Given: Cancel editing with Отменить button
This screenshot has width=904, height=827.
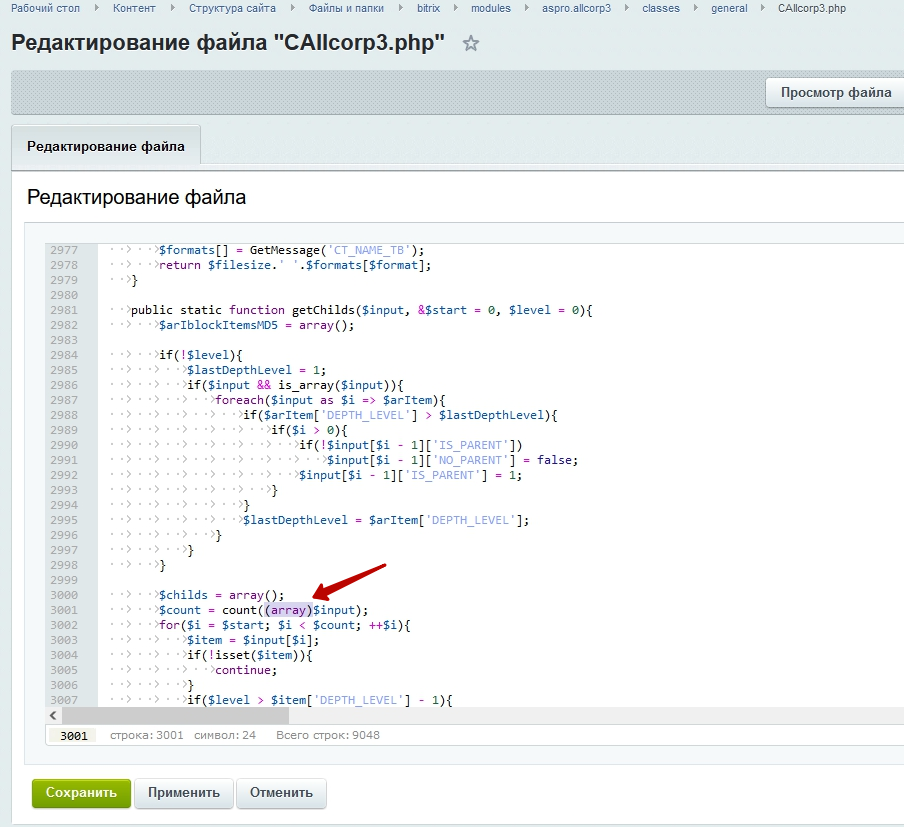Looking at the screenshot, I should 281,793.
